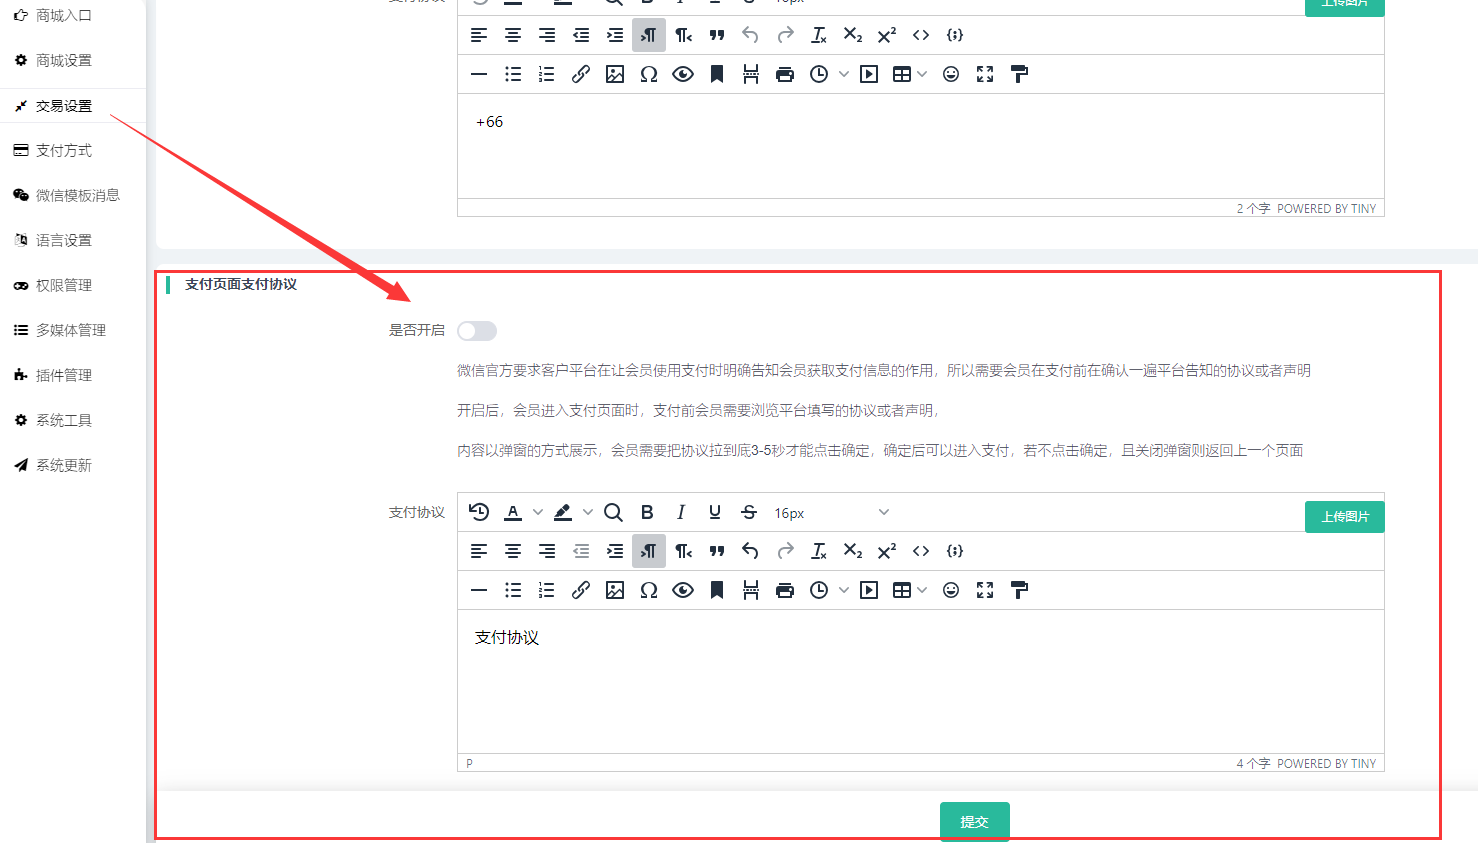Screen dimensions: 1478x843
Task: Click the 提交 submit button
Action: click(974, 821)
